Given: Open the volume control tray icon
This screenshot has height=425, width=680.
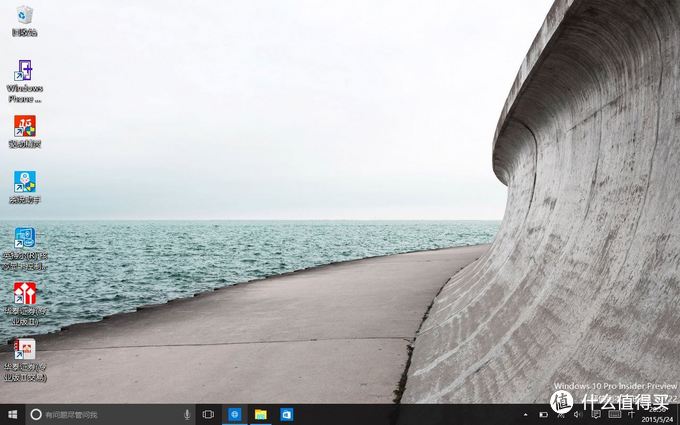Looking at the screenshot, I should tap(577, 415).
